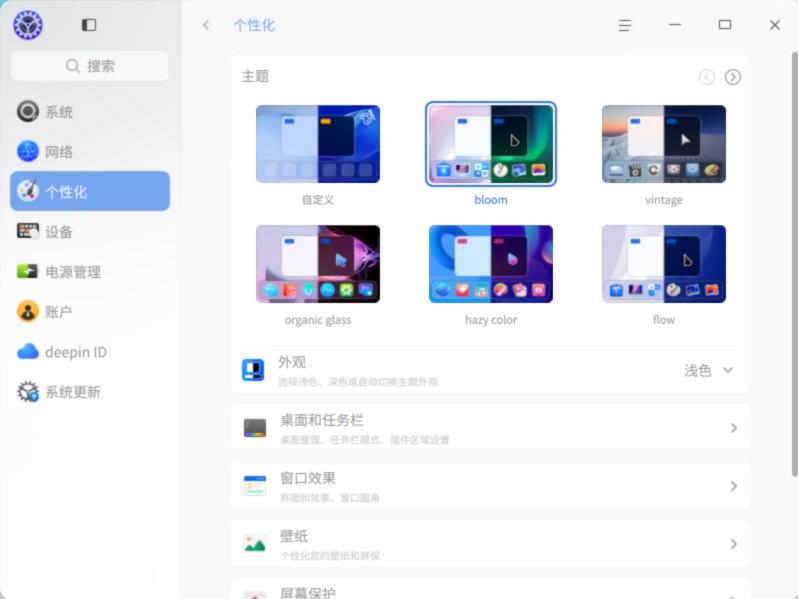Select the vintage theme thumbnail
The width and height of the screenshot is (798, 599).
click(x=664, y=144)
